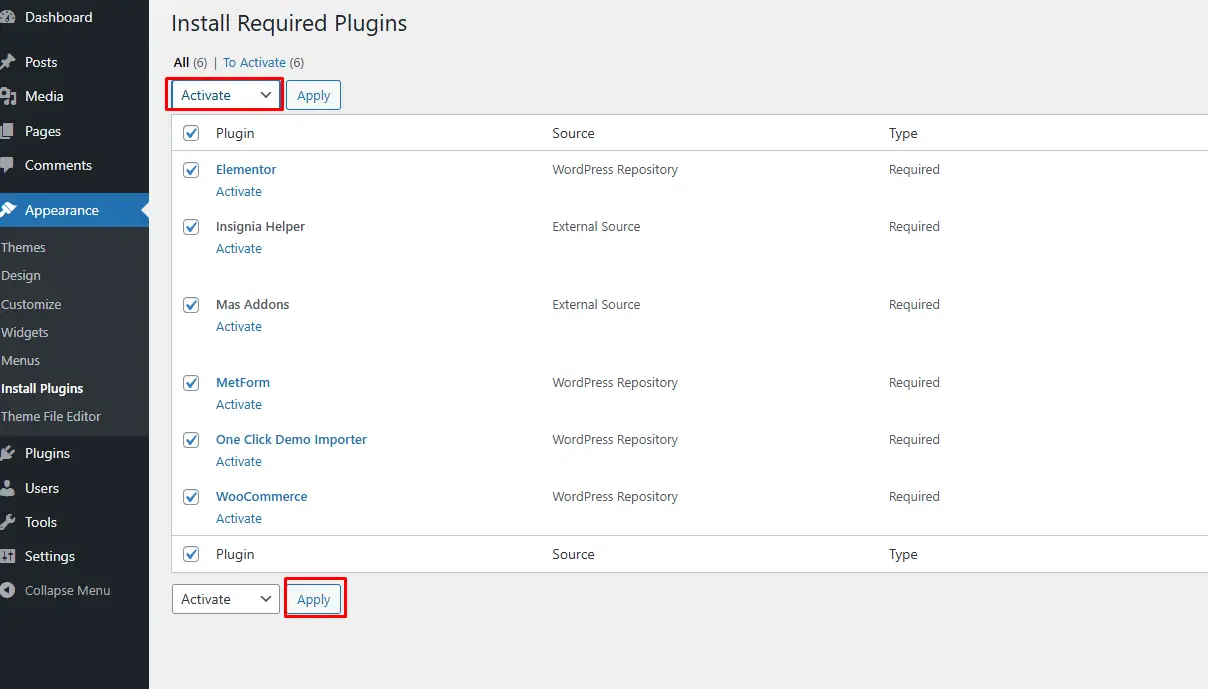
Task: Open the top bulk actions Activate dropdown
Action: pyautogui.click(x=225, y=95)
